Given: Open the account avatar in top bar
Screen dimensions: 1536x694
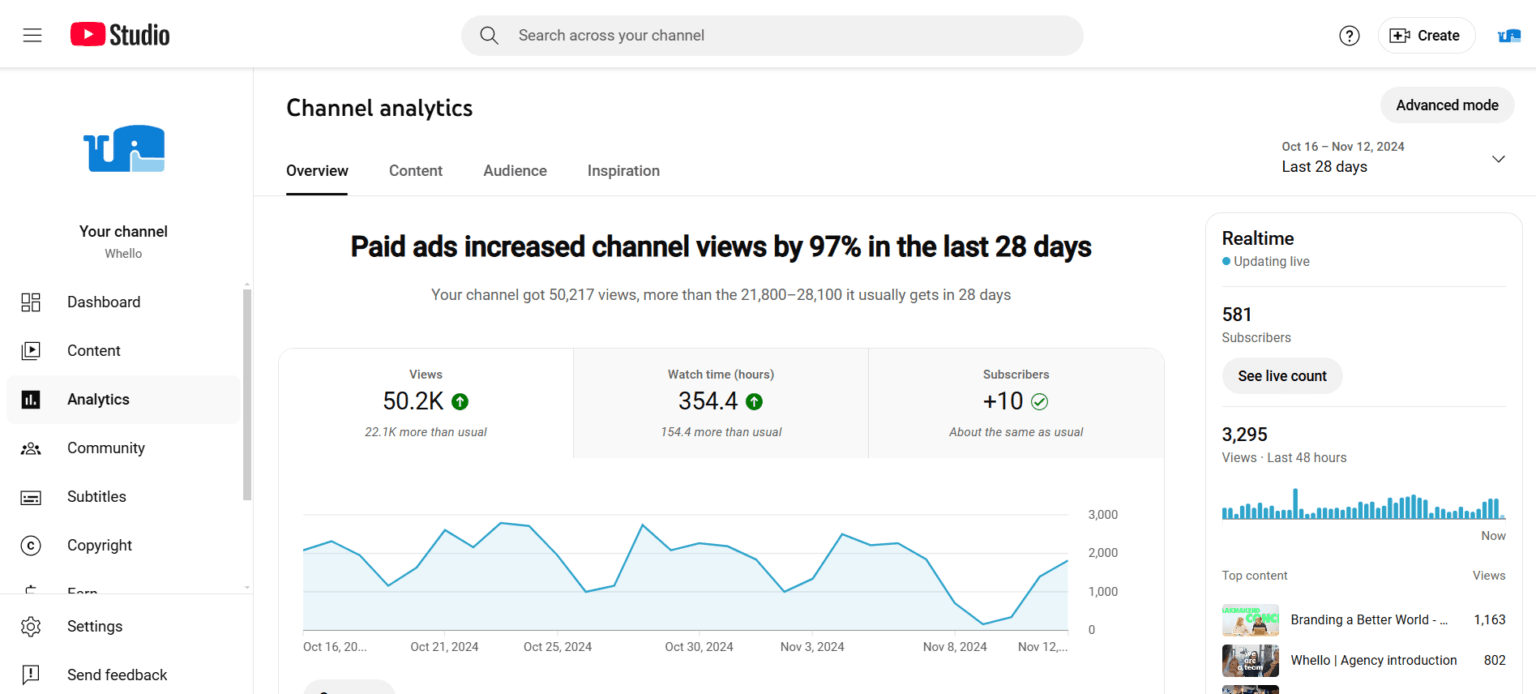Looking at the screenshot, I should point(1509,35).
